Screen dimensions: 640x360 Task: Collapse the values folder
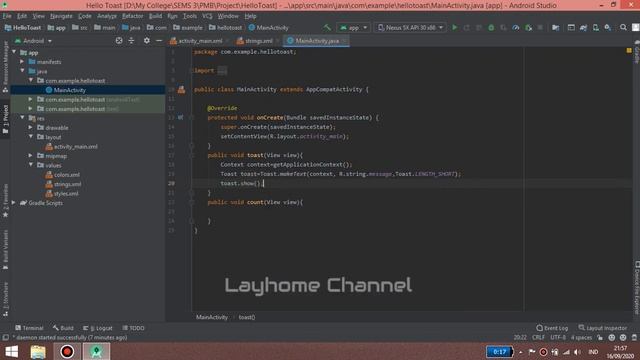(x=31, y=165)
